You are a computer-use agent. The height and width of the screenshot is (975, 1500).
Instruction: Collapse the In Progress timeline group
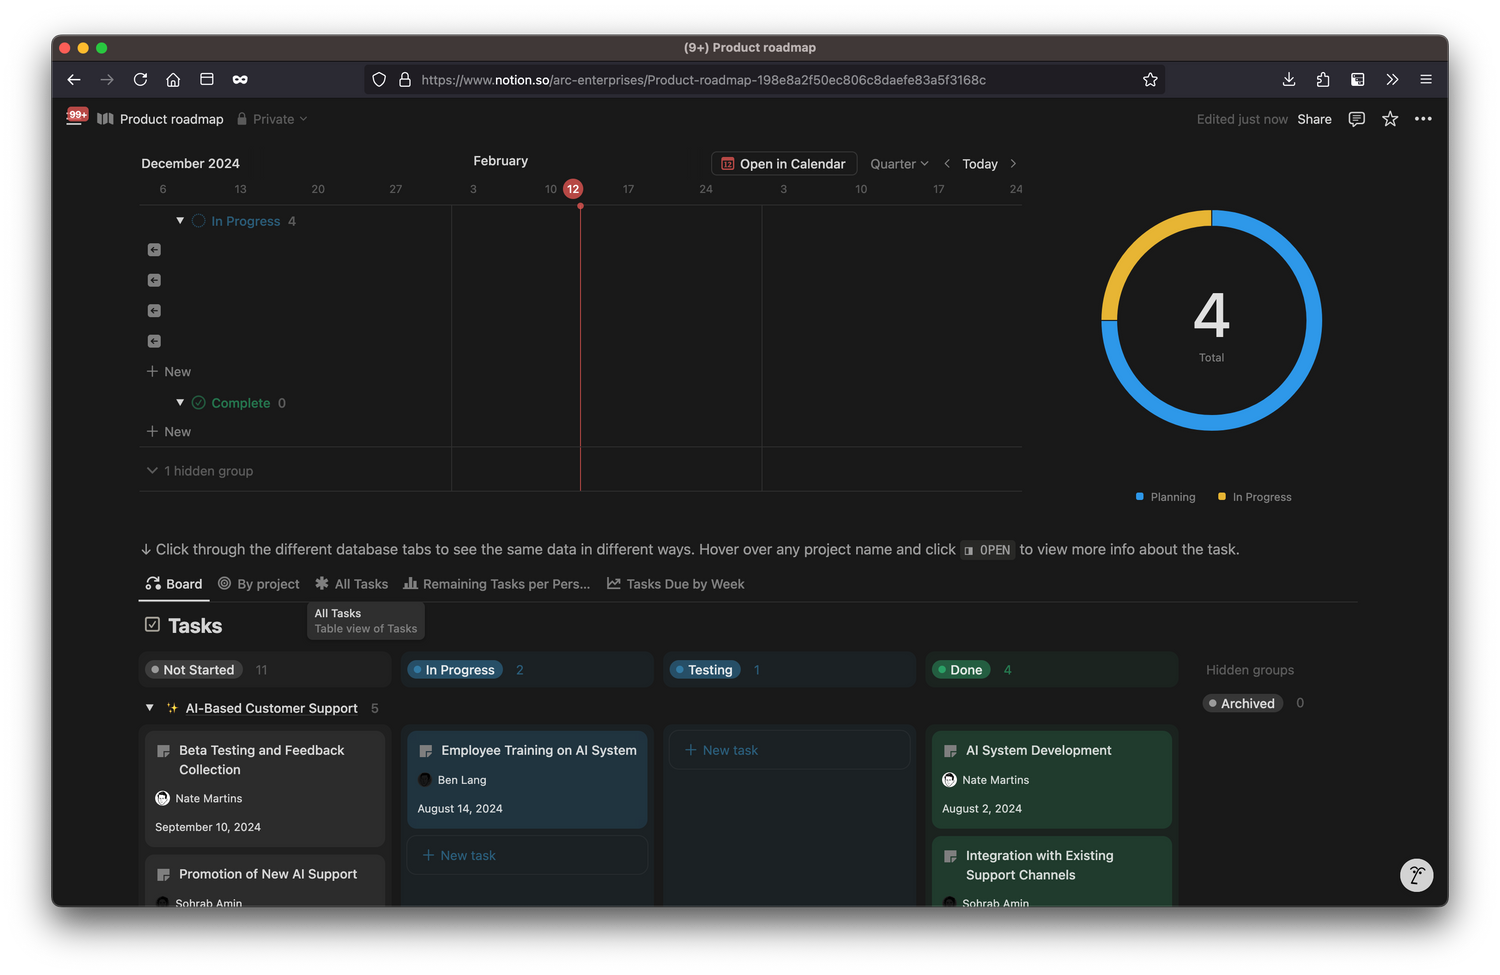click(x=180, y=220)
